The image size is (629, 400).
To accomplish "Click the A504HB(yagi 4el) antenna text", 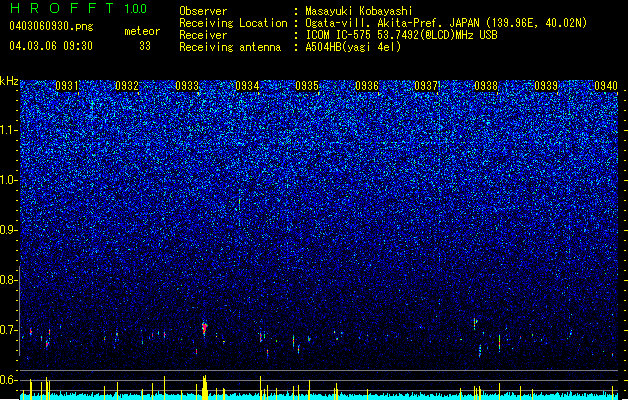I will [353, 47].
